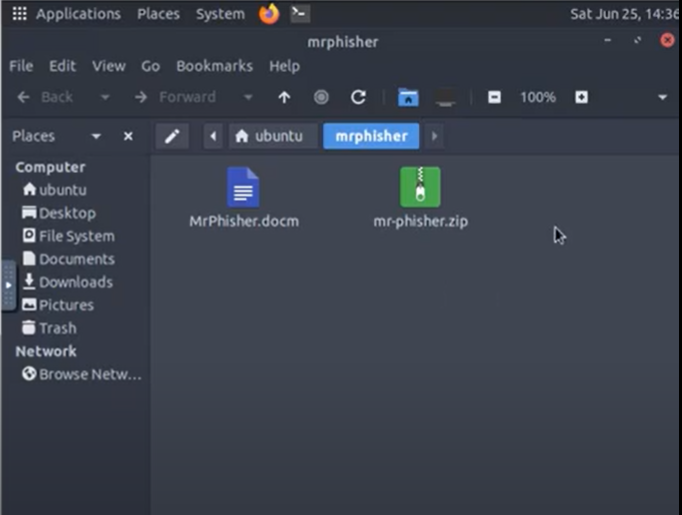Close the mrphisher window
Viewport: 682px width, 515px height.
(667, 40)
